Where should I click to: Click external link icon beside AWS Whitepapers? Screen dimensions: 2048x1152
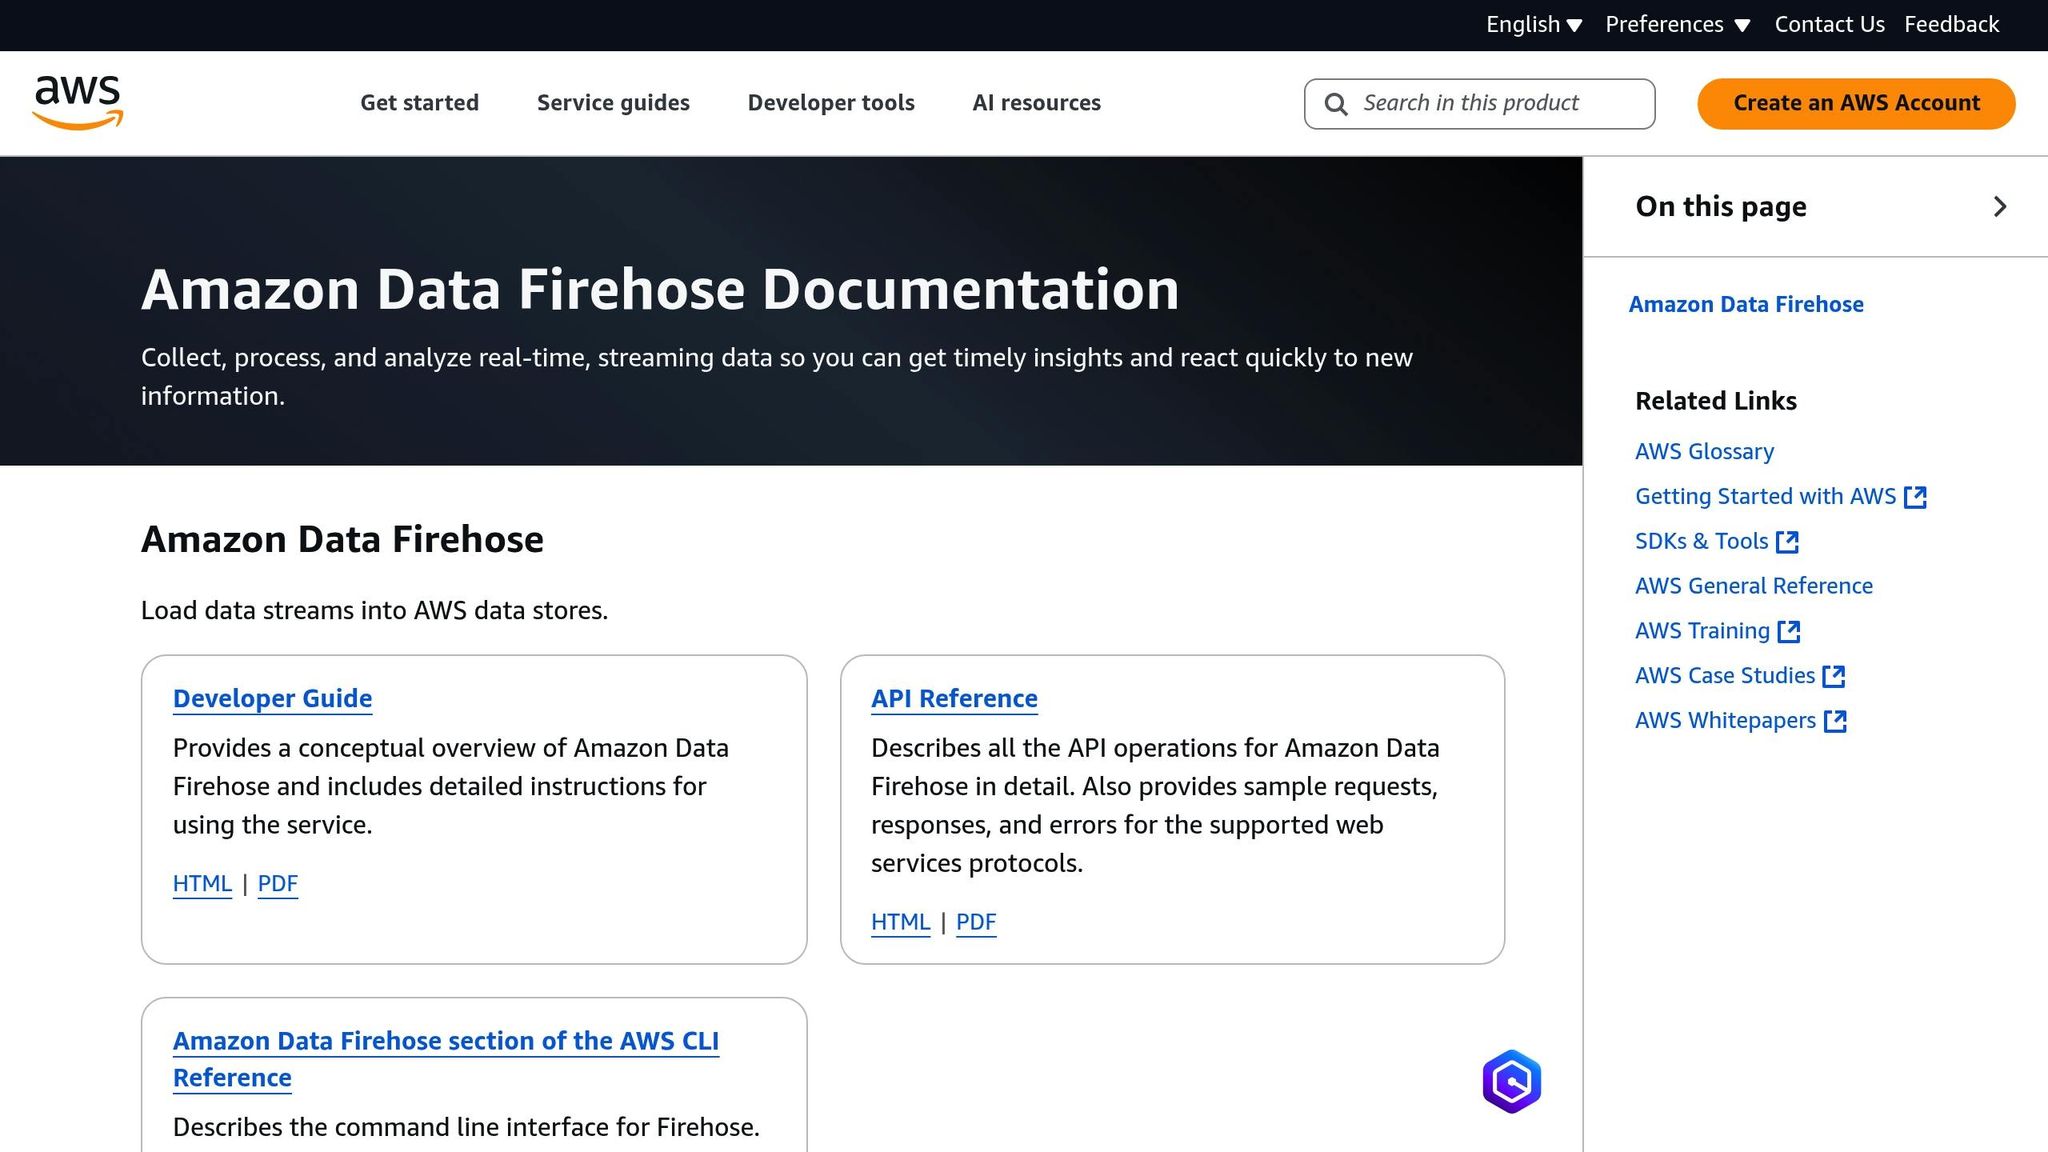1835,722
